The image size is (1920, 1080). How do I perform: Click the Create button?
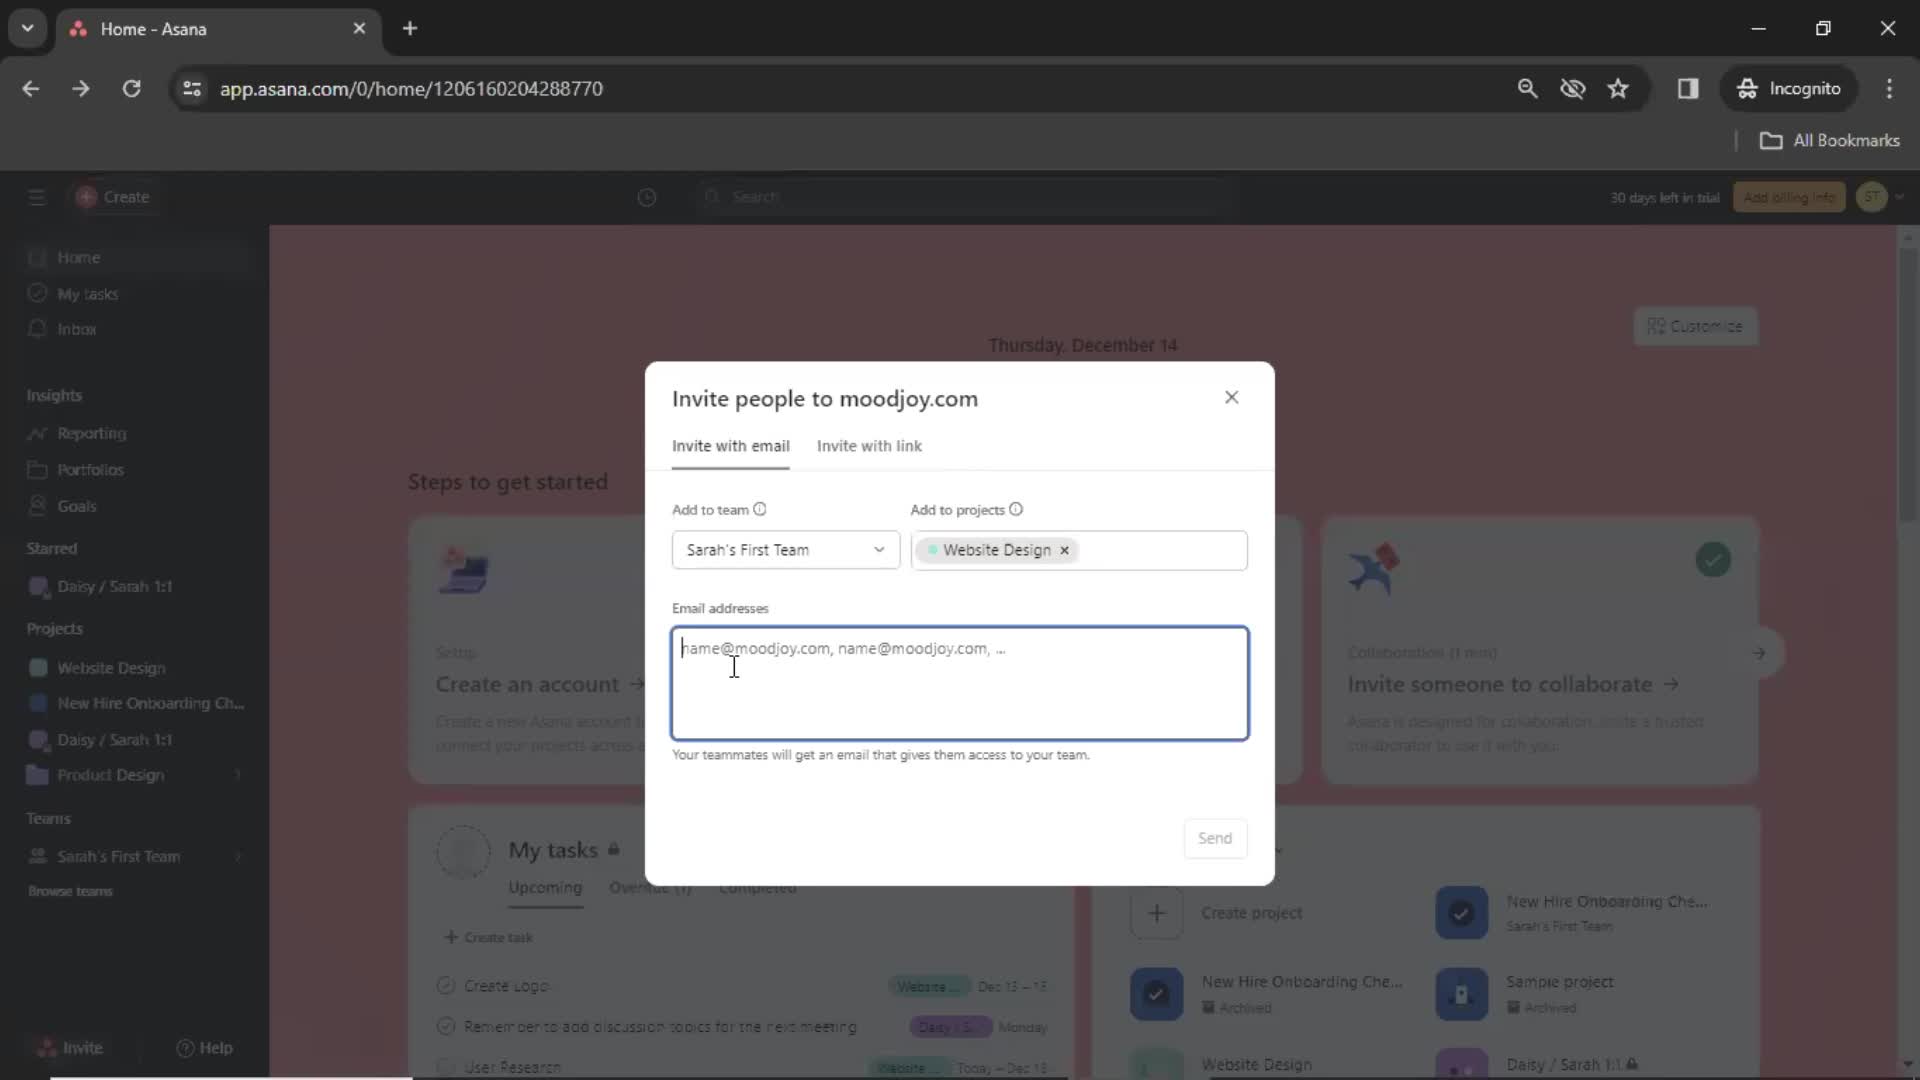coord(113,197)
